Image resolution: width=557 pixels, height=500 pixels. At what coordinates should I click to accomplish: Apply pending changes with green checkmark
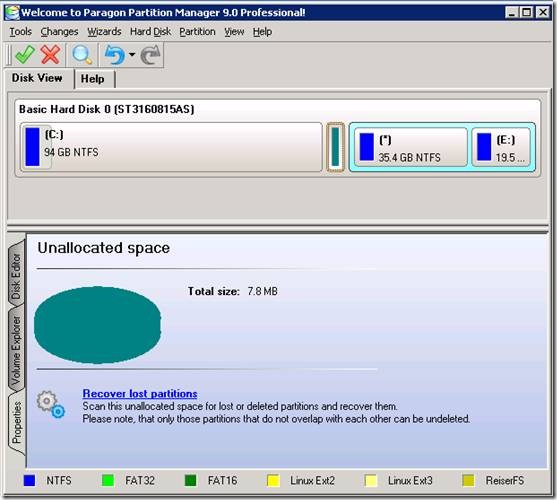pos(25,55)
